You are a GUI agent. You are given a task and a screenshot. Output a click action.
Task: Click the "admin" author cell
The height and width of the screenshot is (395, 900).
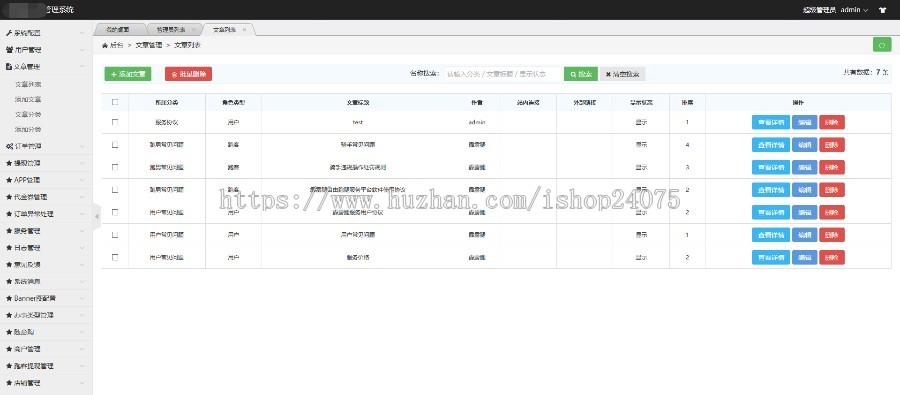click(476, 122)
